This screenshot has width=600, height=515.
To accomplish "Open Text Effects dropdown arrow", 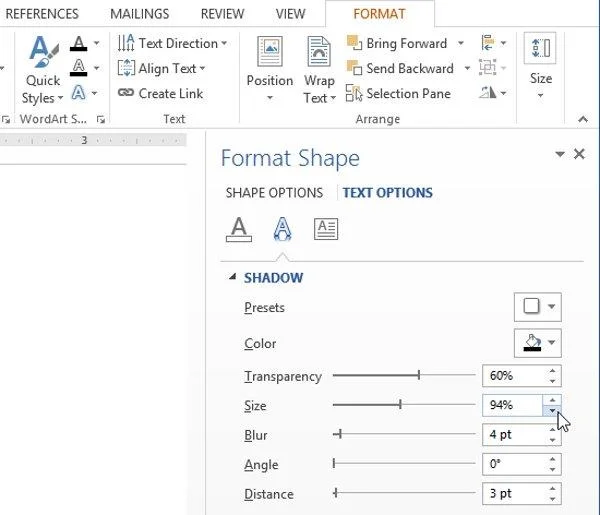I will [x=95, y=93].
